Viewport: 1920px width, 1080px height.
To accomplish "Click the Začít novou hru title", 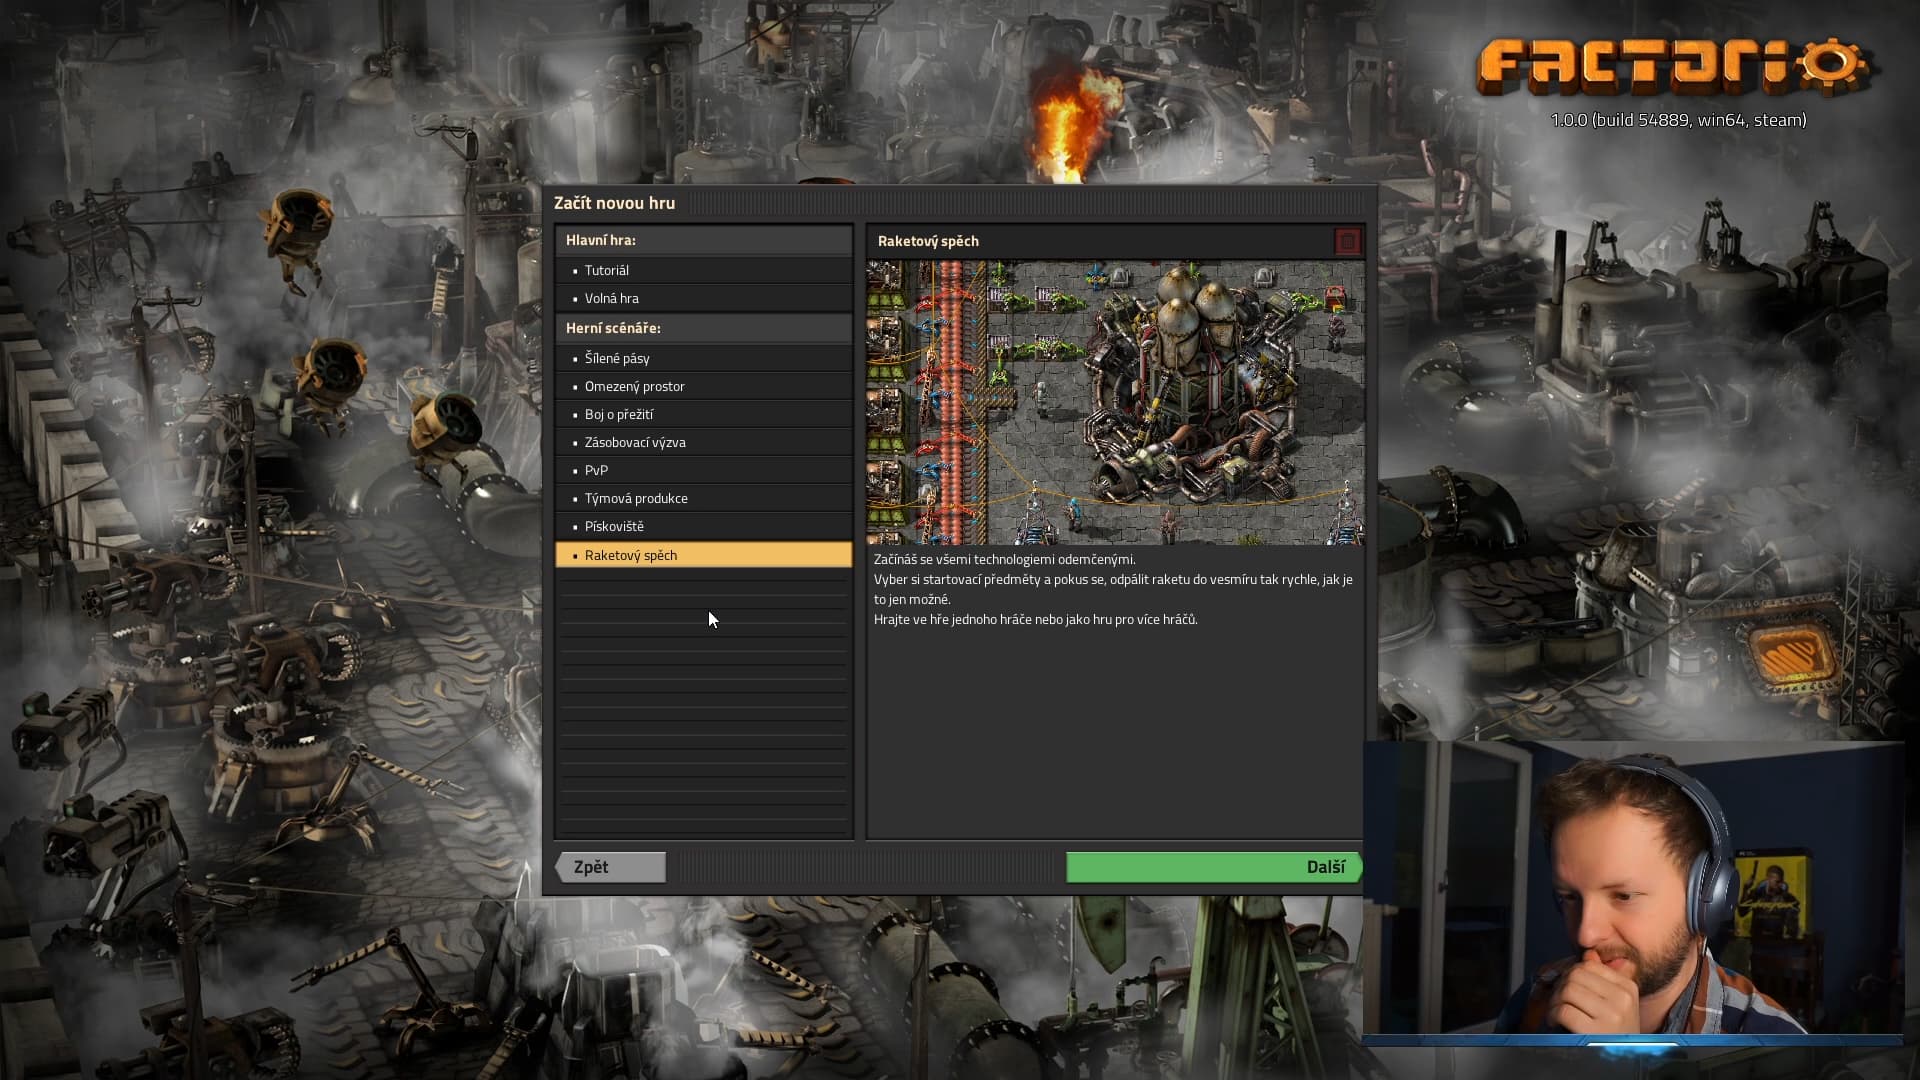I will [x=614, y=203].
